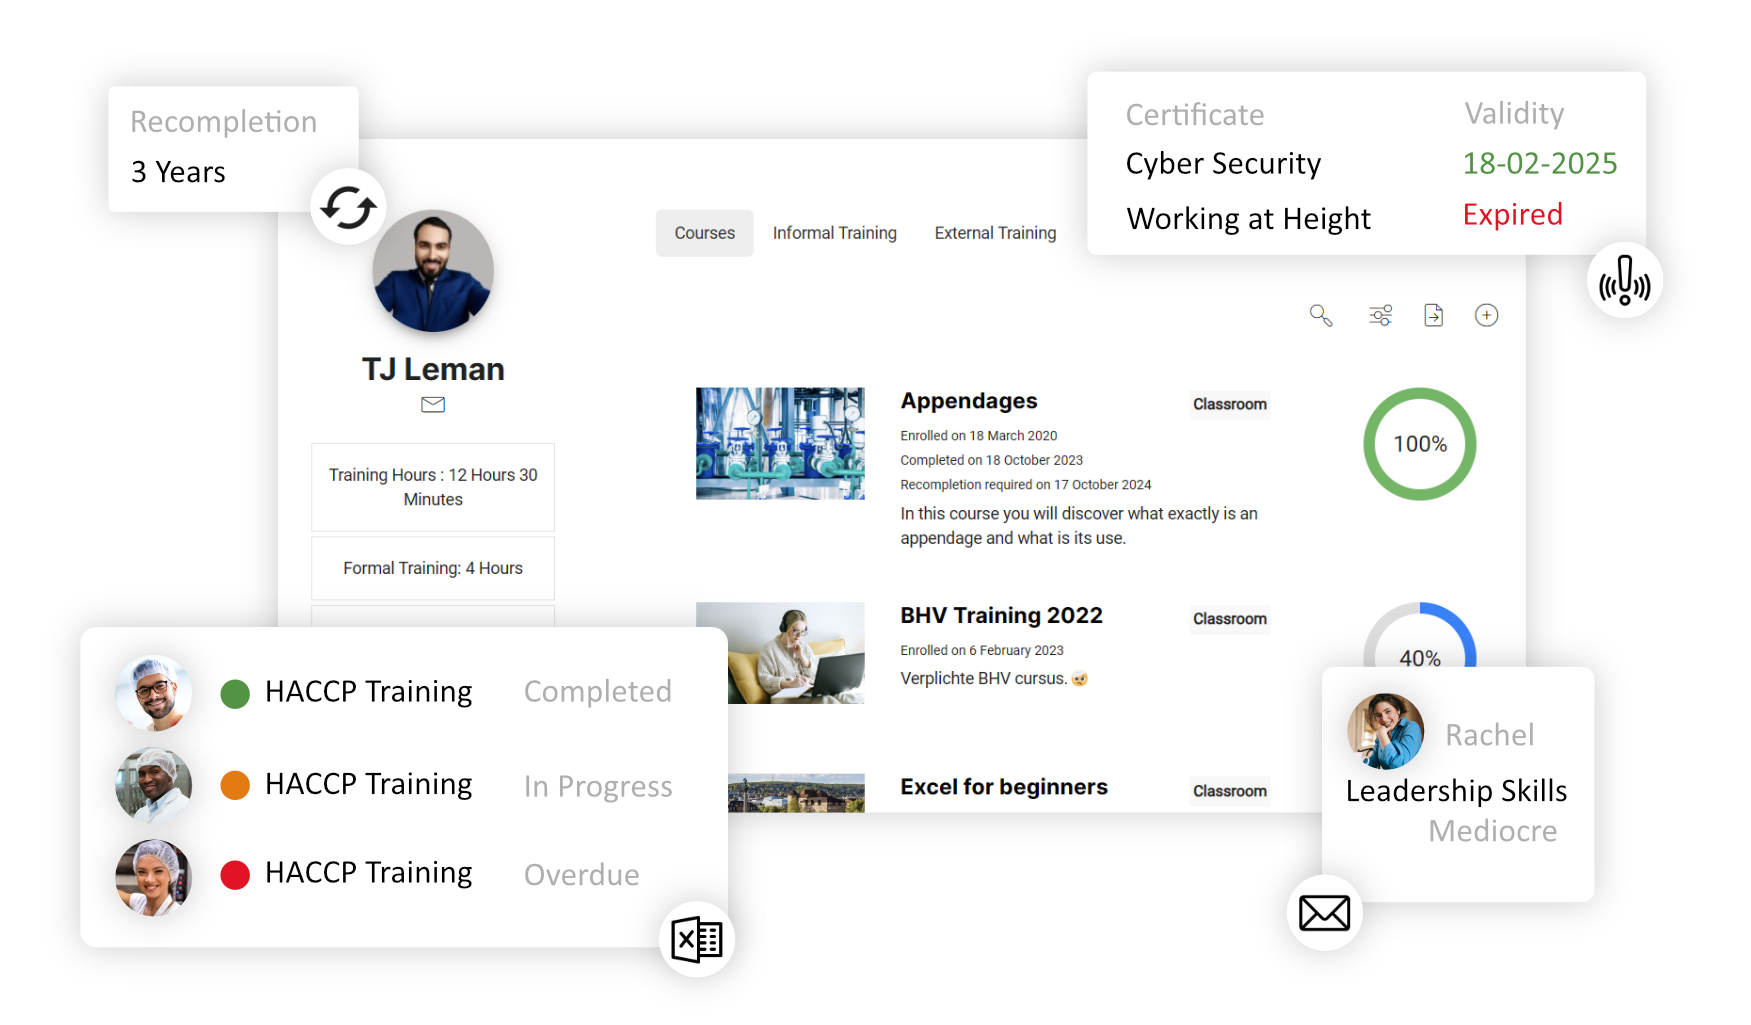Switch to the Informal Training tab

pos(834,233)
